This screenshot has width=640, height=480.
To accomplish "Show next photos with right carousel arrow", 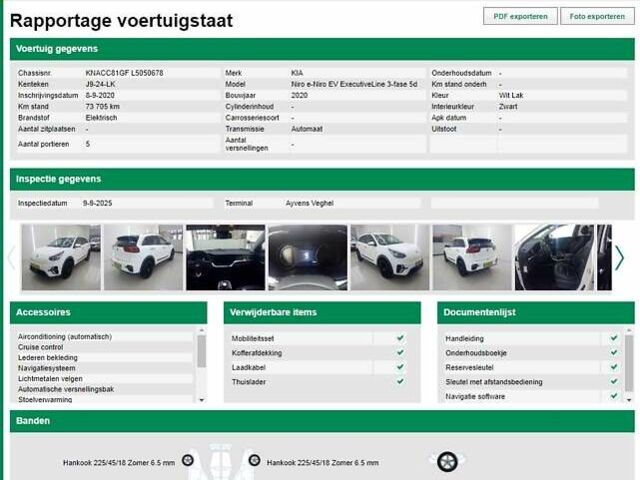I will click(x=619, y=257).
